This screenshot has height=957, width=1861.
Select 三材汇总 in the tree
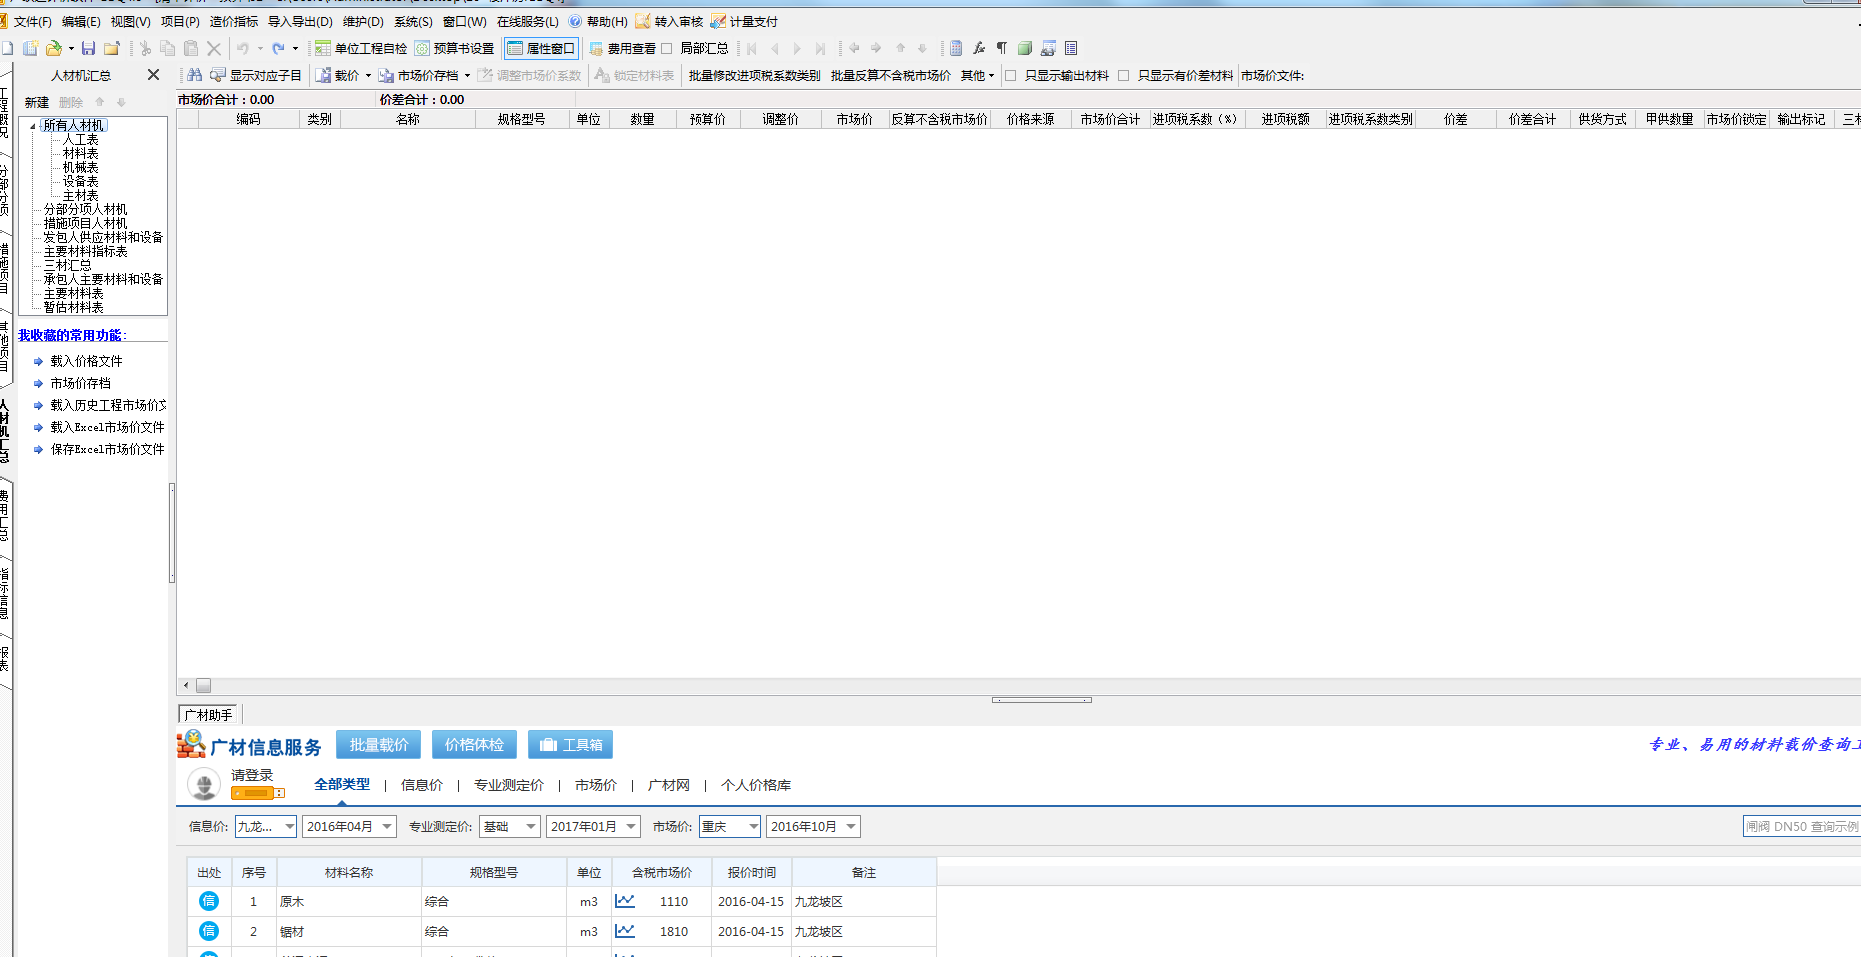click(x=67, y=265)
